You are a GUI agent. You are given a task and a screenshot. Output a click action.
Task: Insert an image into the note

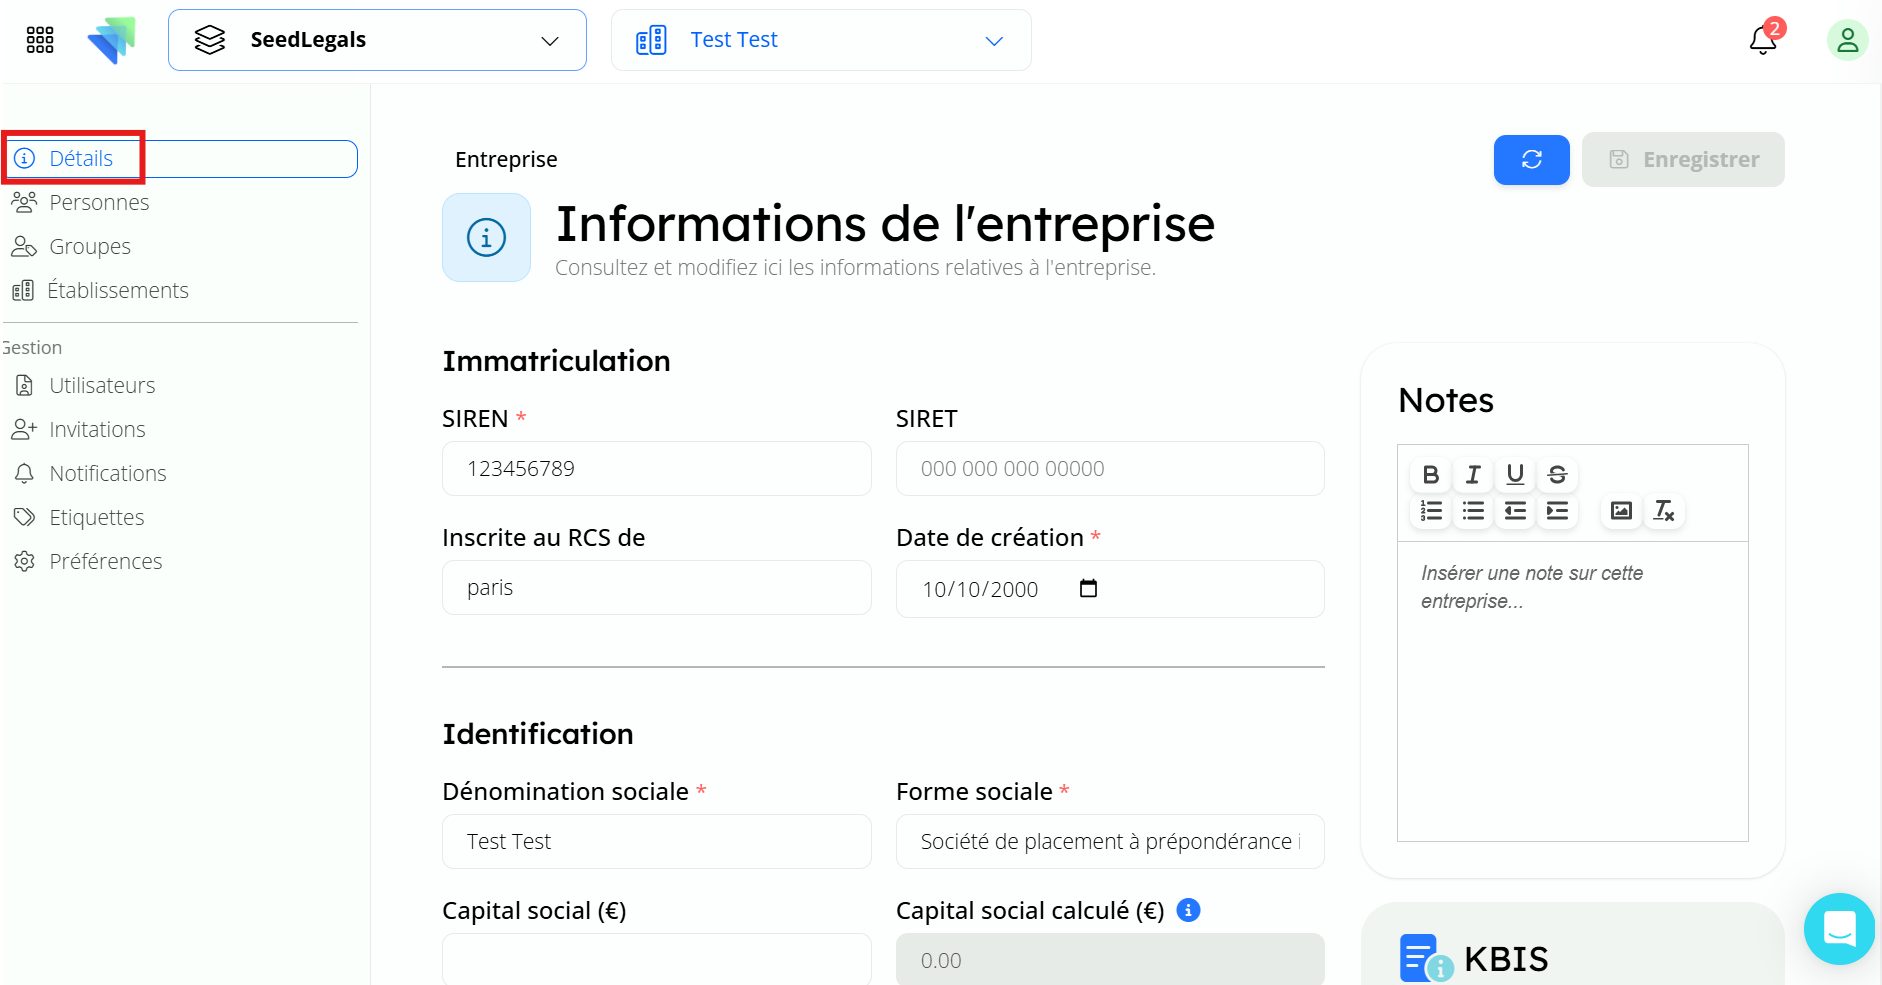tap(1621, 511)
